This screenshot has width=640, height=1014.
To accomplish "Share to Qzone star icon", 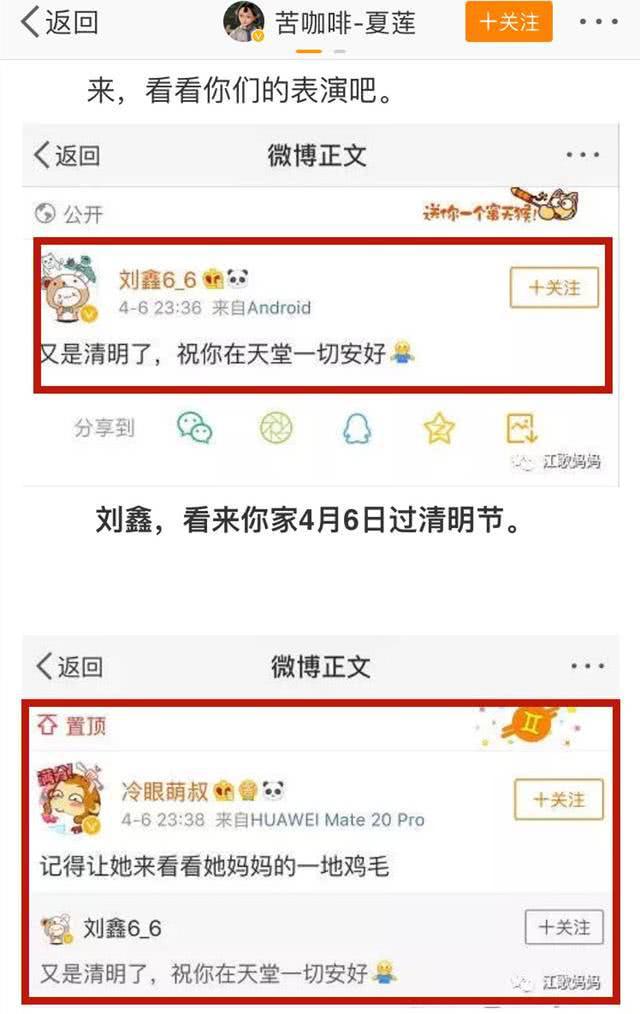I will [439, 428].
